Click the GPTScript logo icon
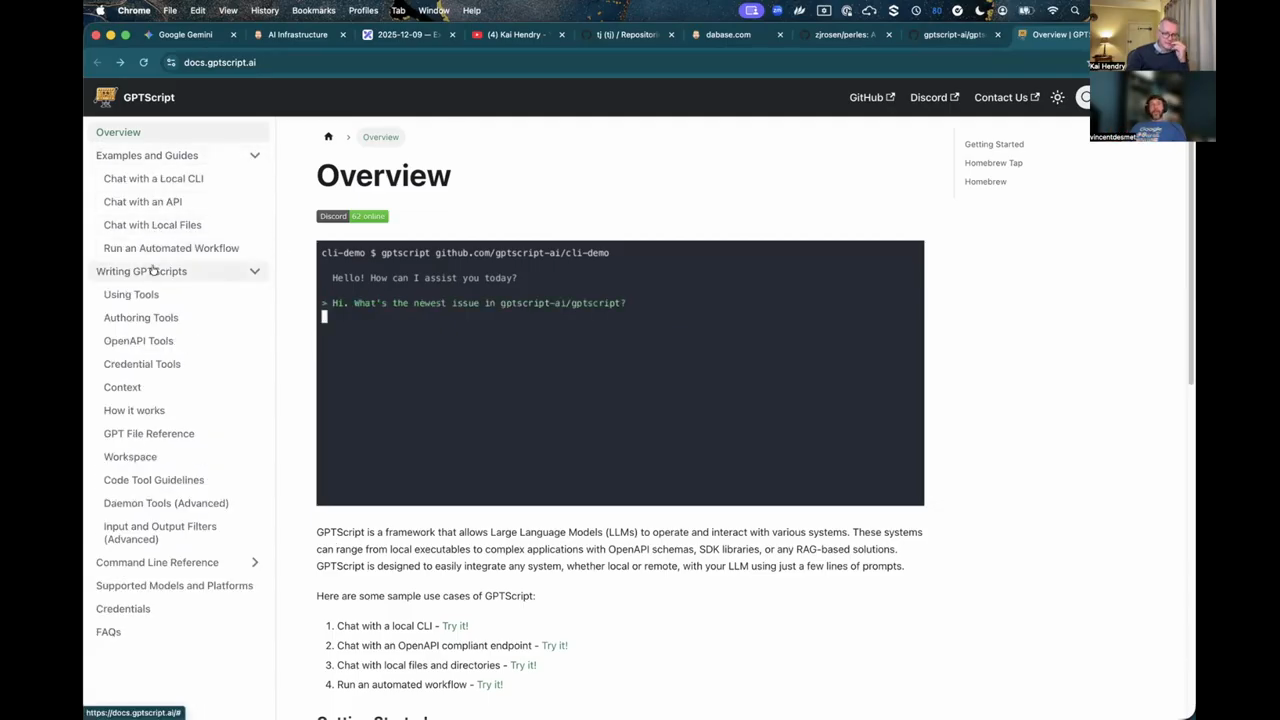The image size is (1280, 720). [x=105, y=97]
